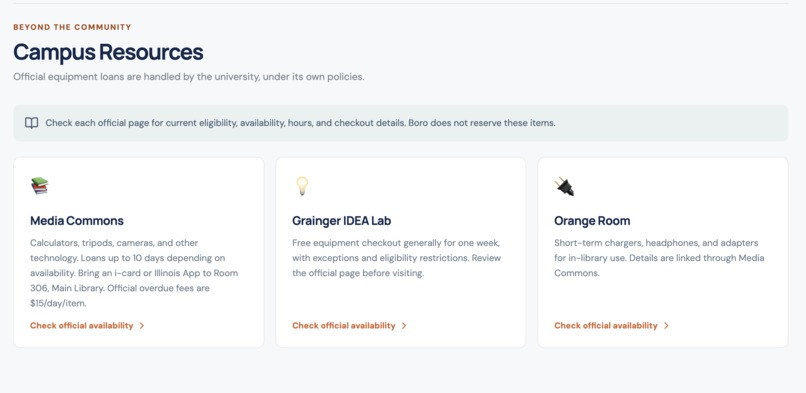Screen dimensions: 806x393
Task: Open Media Commons 'Check official availability' link
Action: click(87, 326)
